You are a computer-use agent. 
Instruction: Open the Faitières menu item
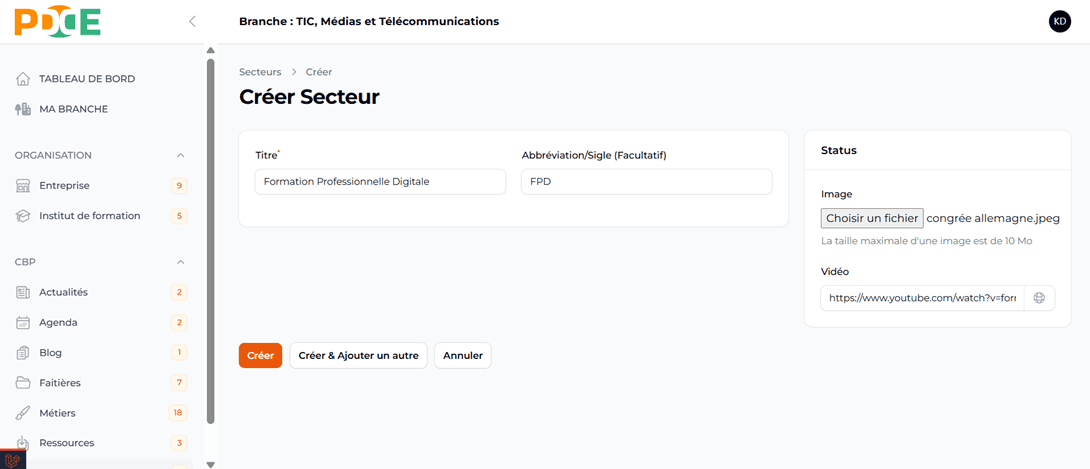point(60,383)
